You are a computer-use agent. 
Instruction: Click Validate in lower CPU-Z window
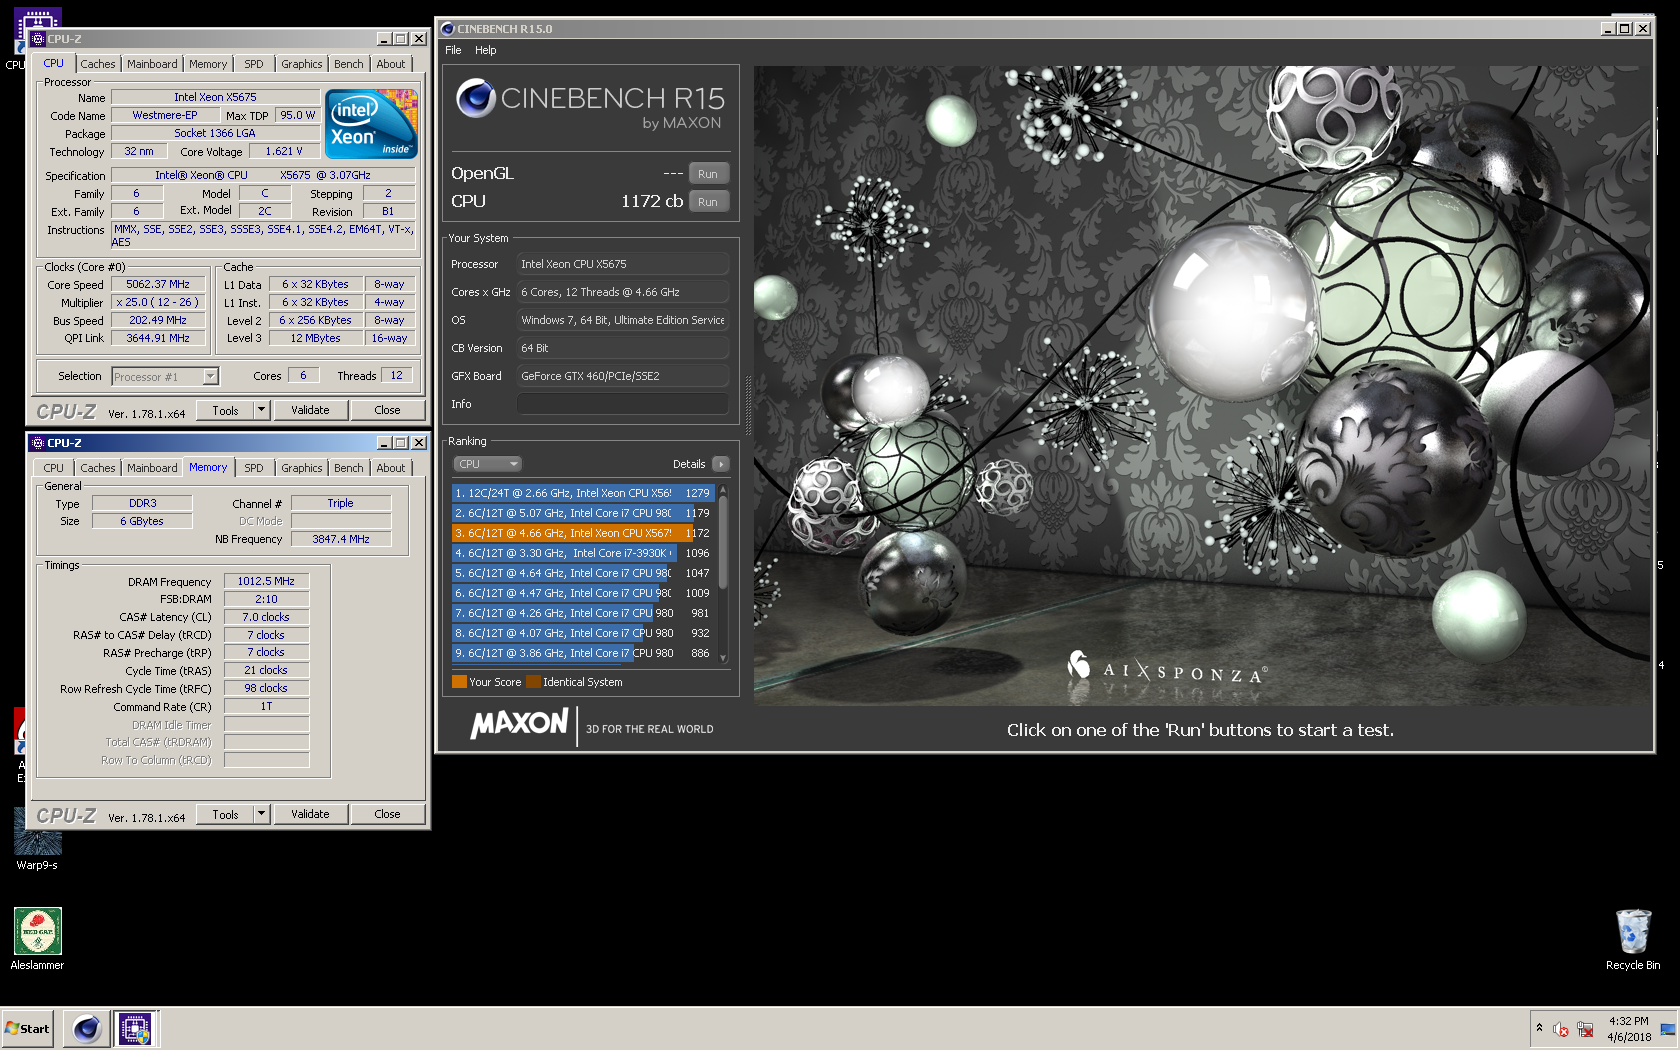310,814
